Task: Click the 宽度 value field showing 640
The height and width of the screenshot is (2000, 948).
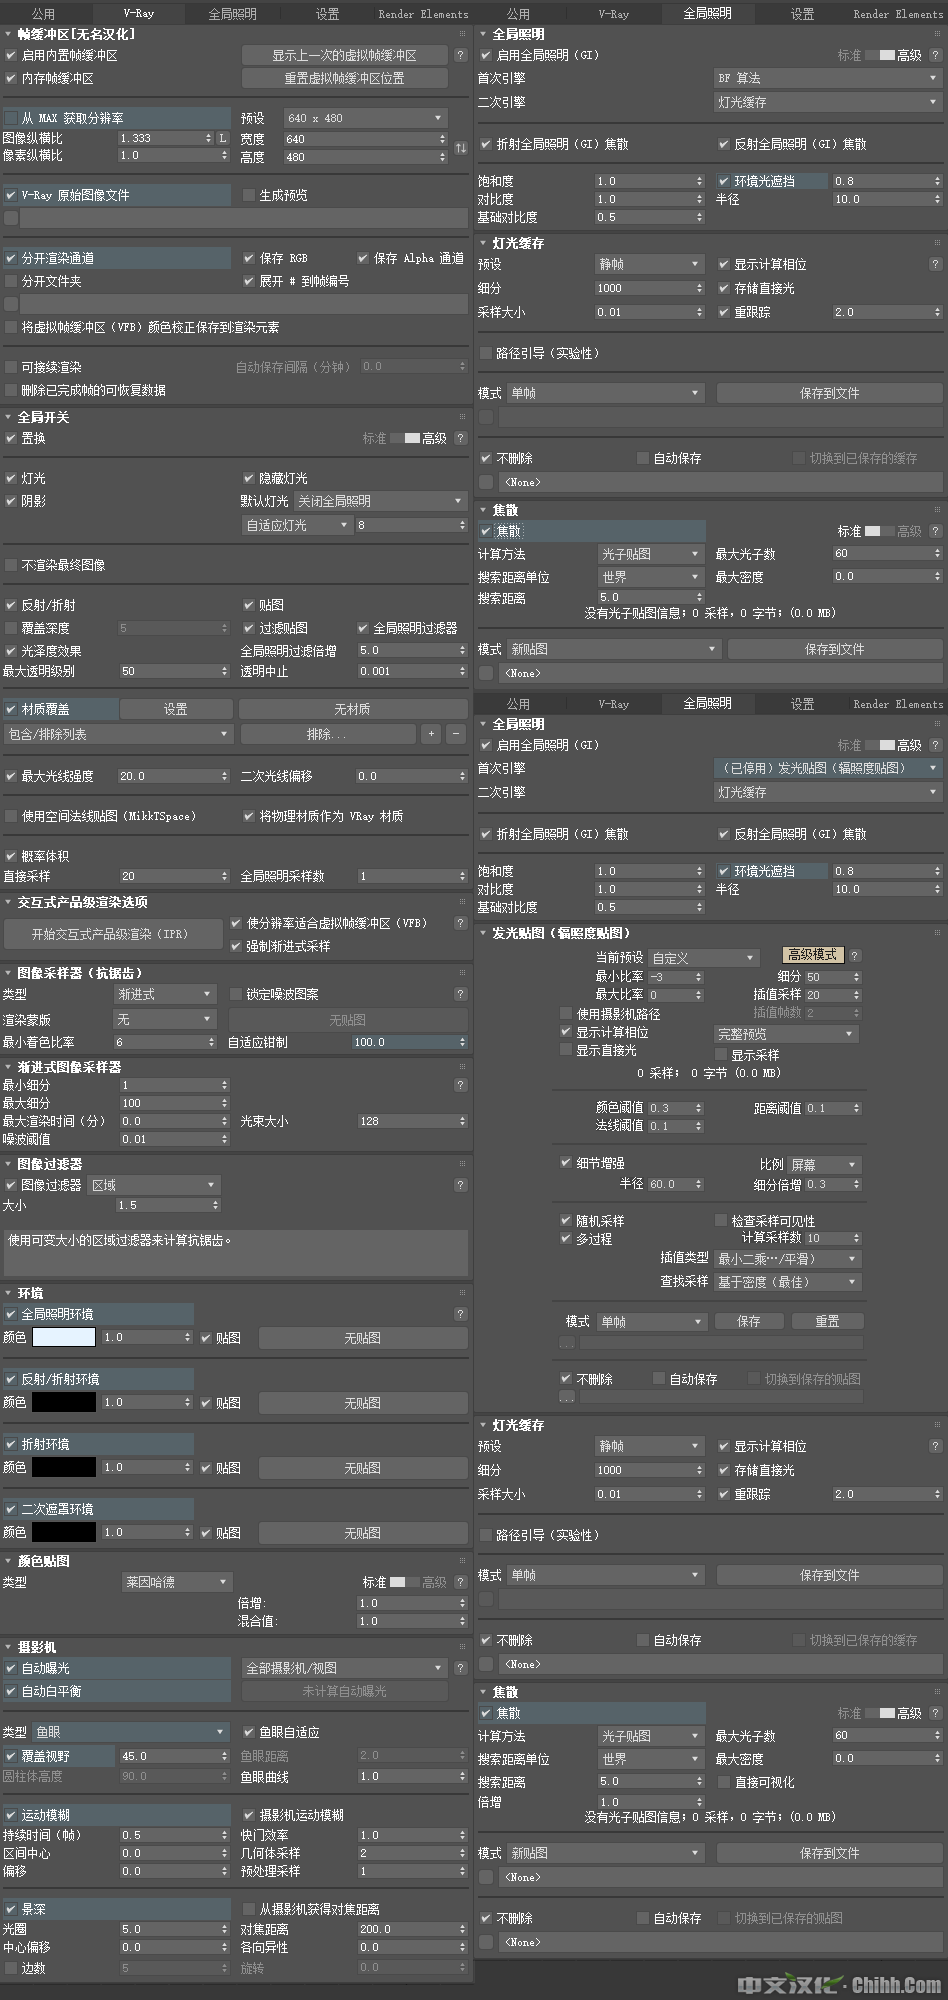Action: [360, 139]
